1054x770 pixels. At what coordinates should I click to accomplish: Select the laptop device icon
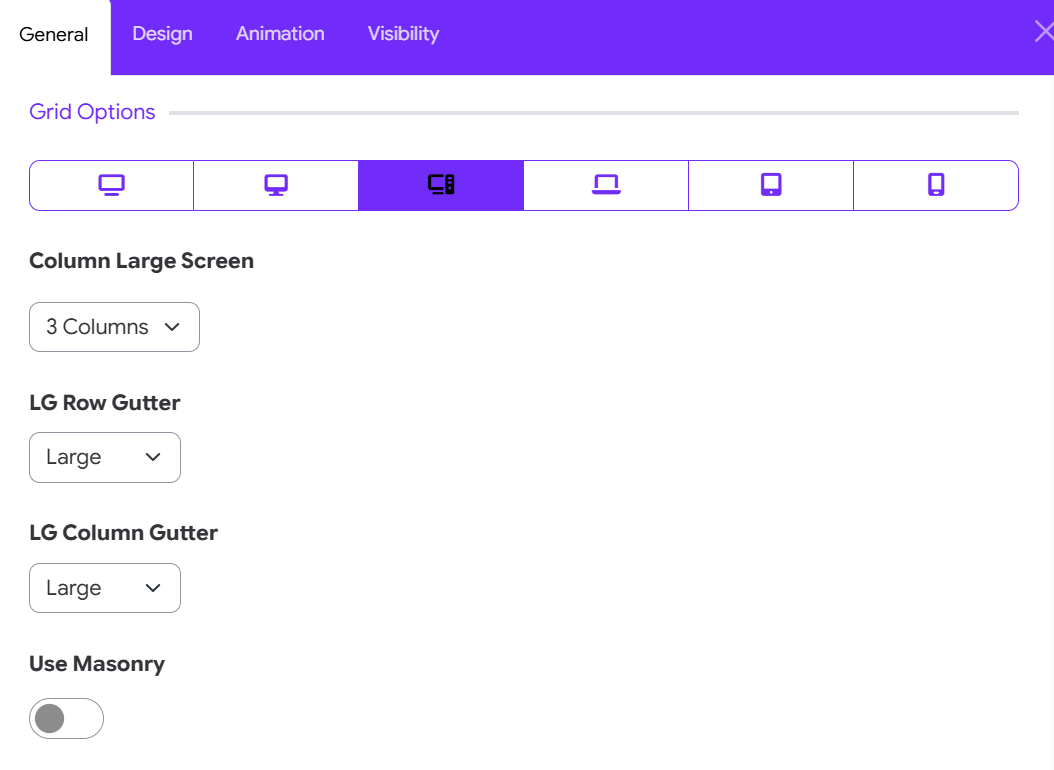[606, 185]
